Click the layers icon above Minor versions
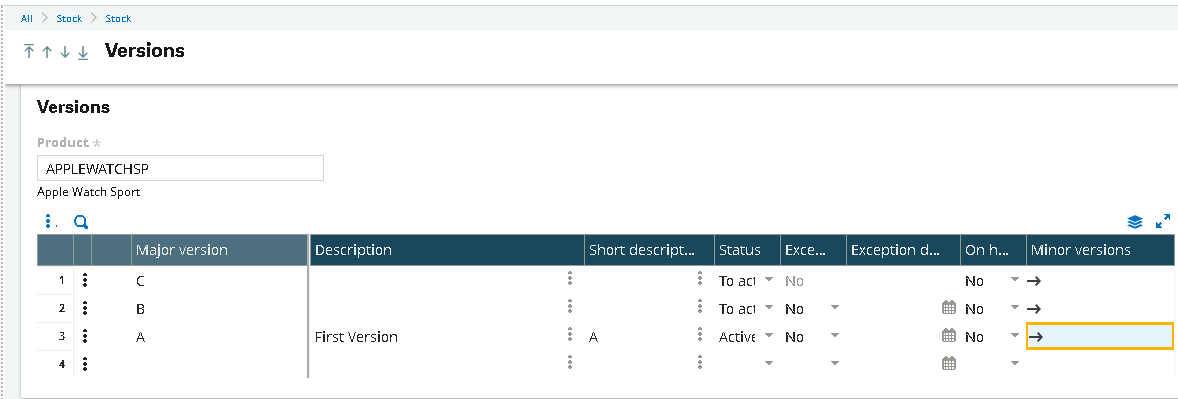Image resolution: width=1178 pixels, height=399 pixels. point(1134,222)
